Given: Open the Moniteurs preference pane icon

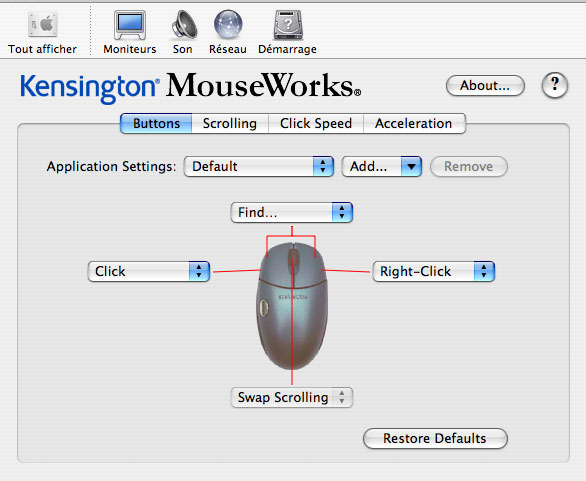Looking at the screenshot, I should point(130,33).
